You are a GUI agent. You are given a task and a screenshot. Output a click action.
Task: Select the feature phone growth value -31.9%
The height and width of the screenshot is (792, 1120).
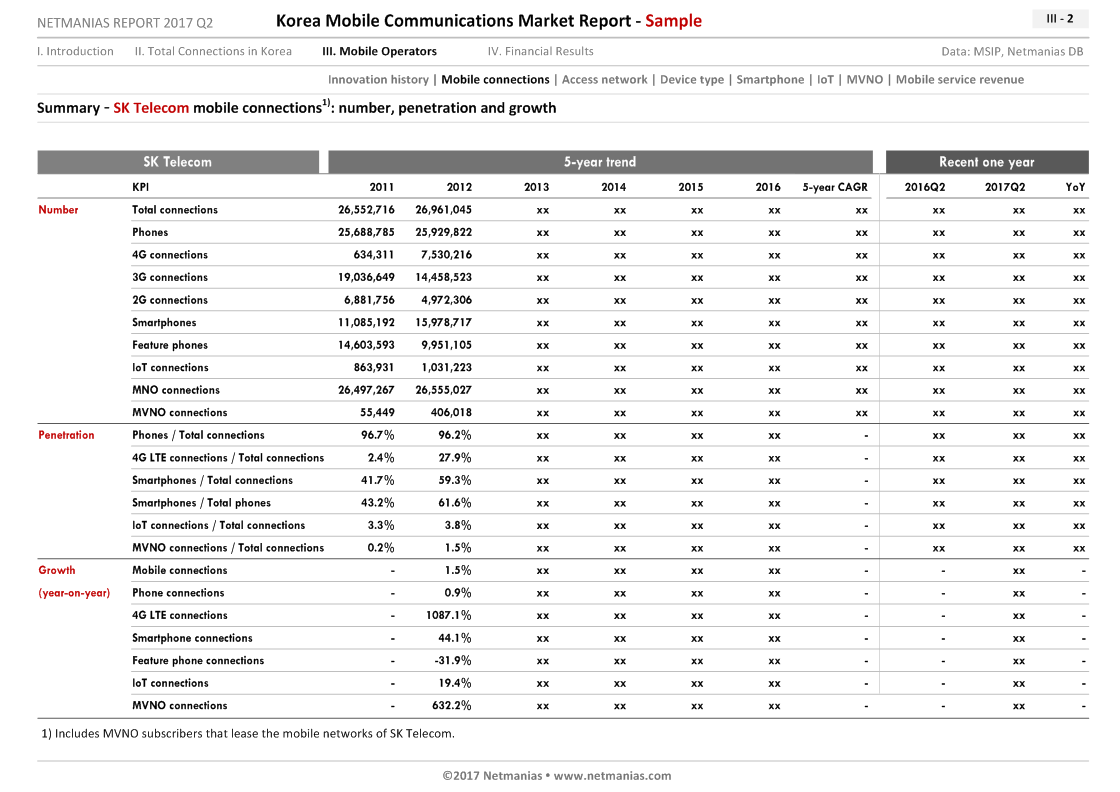[x=453, y=661]
